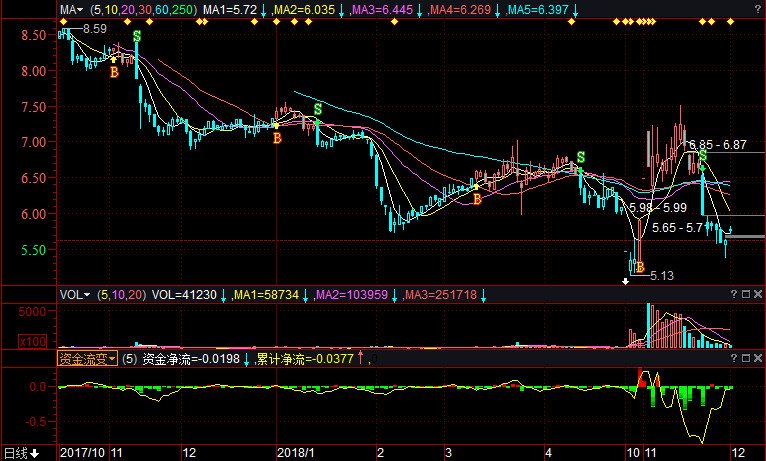Click the cyan MA5=6.397 legend value
The height and width of the screenshot is (461, 766).
click(538, 10)
